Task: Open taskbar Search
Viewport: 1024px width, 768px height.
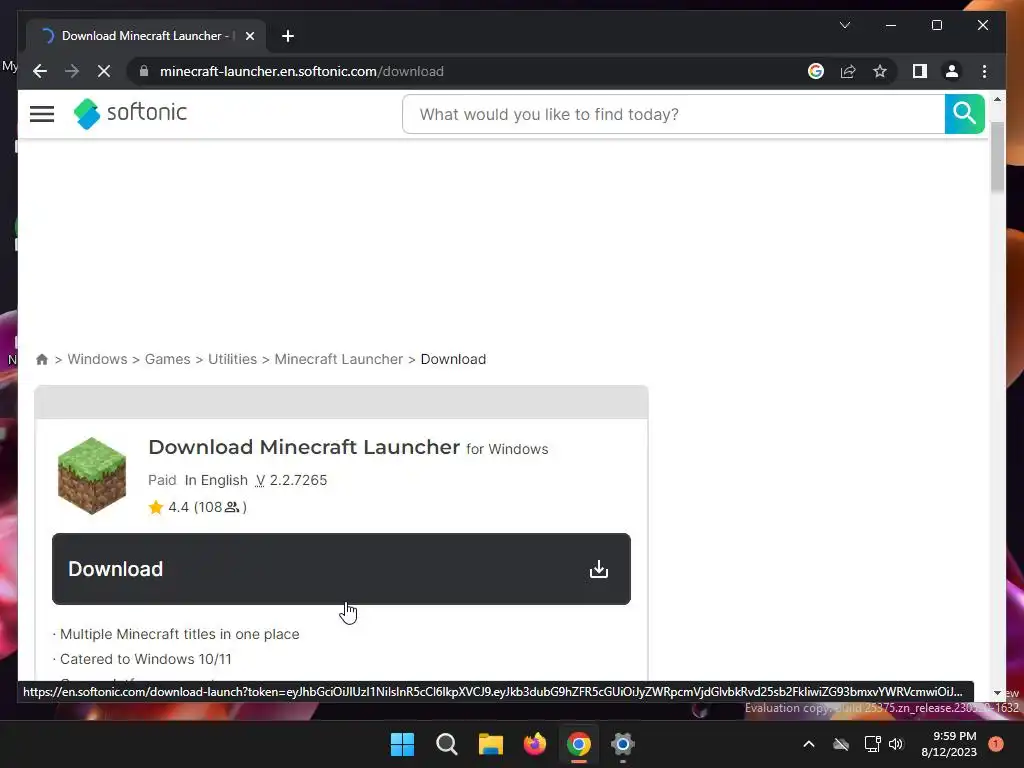Action: [x=447, y=744]
